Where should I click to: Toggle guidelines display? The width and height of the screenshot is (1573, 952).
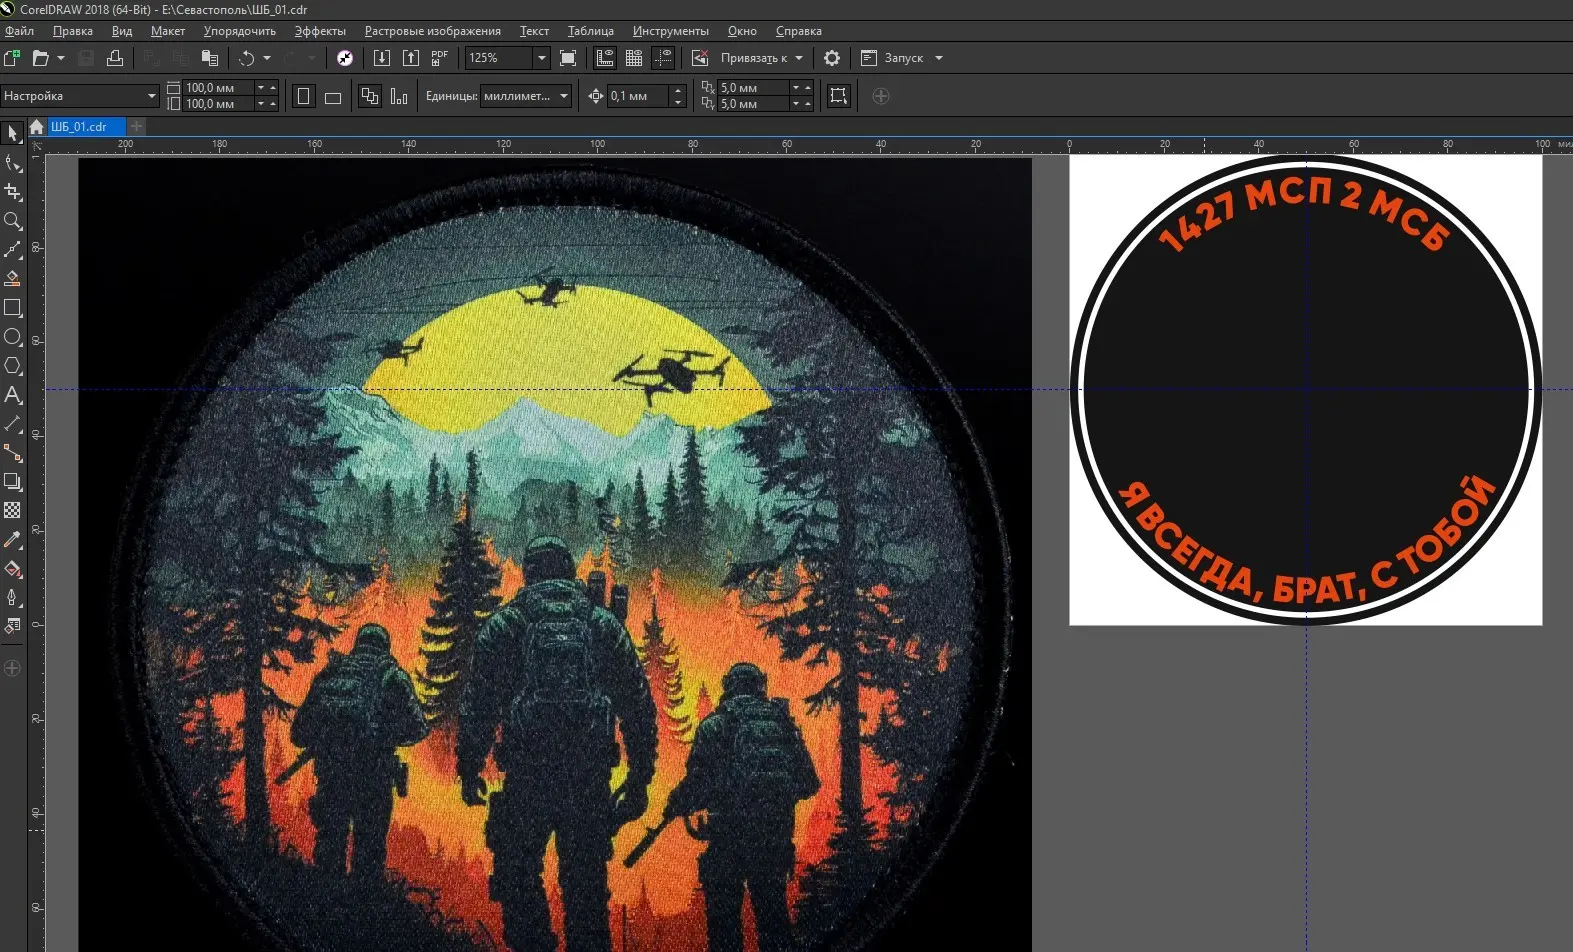[x=663, y=58]
